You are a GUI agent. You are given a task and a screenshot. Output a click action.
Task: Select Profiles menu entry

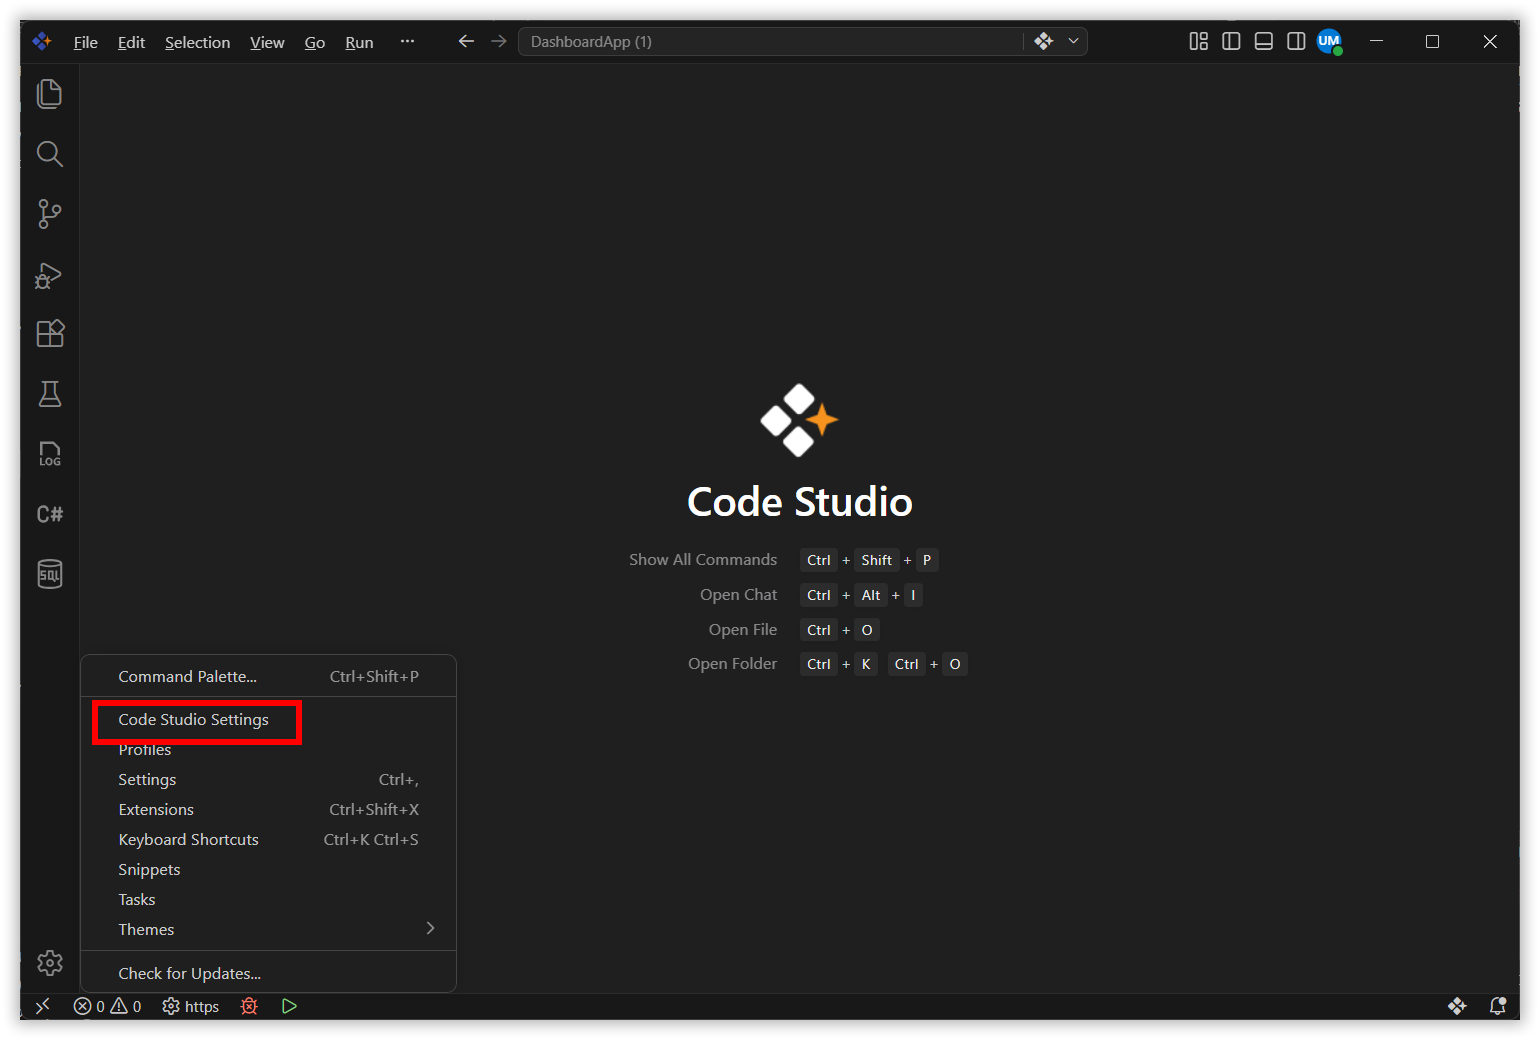[x=268, y=750]
